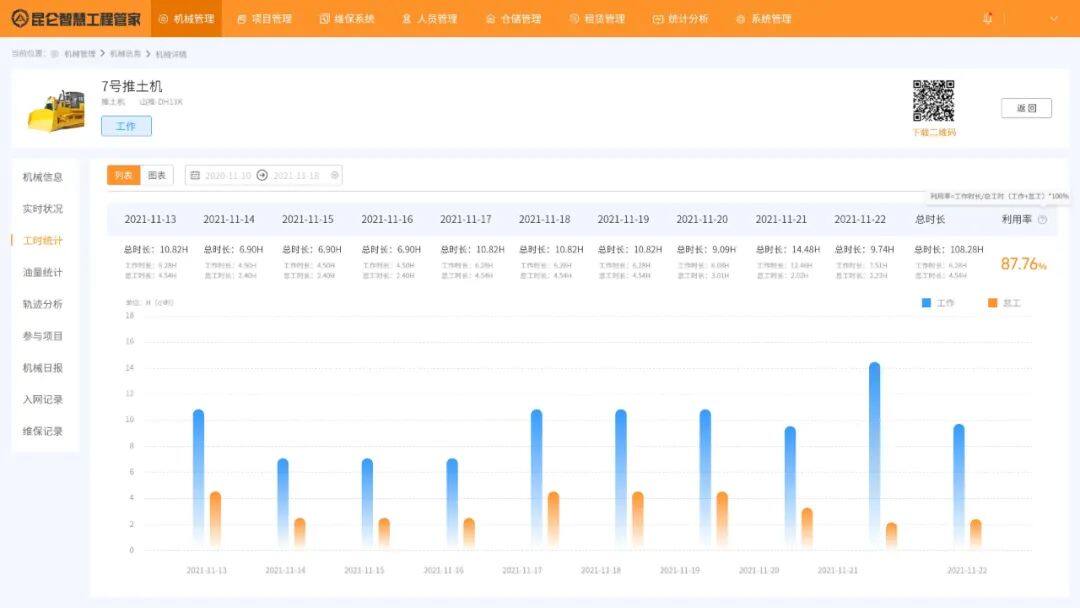Click the notification bell icon
Screen dimensions: 1080x608
click(x=987, y=19)
